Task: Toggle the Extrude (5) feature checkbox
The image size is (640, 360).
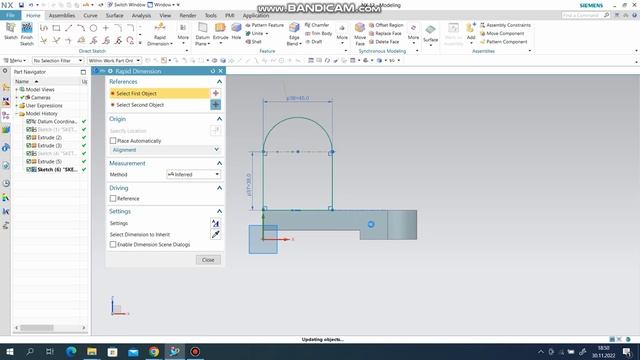Action: [29, 161]
